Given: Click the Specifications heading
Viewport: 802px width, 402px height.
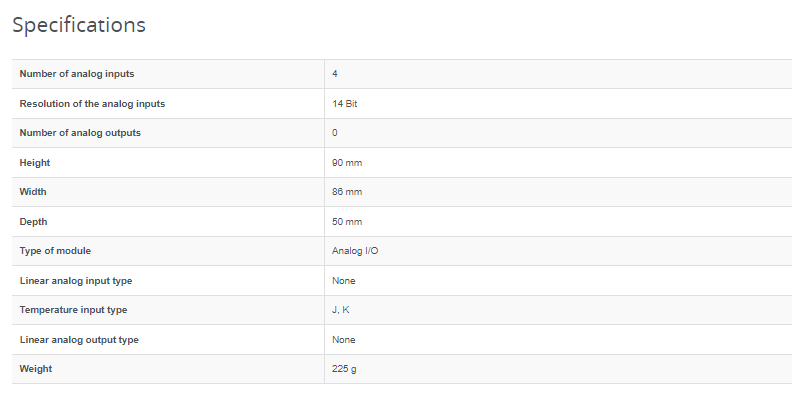Looking at the screenshot, I should click(x=79, y=25).
